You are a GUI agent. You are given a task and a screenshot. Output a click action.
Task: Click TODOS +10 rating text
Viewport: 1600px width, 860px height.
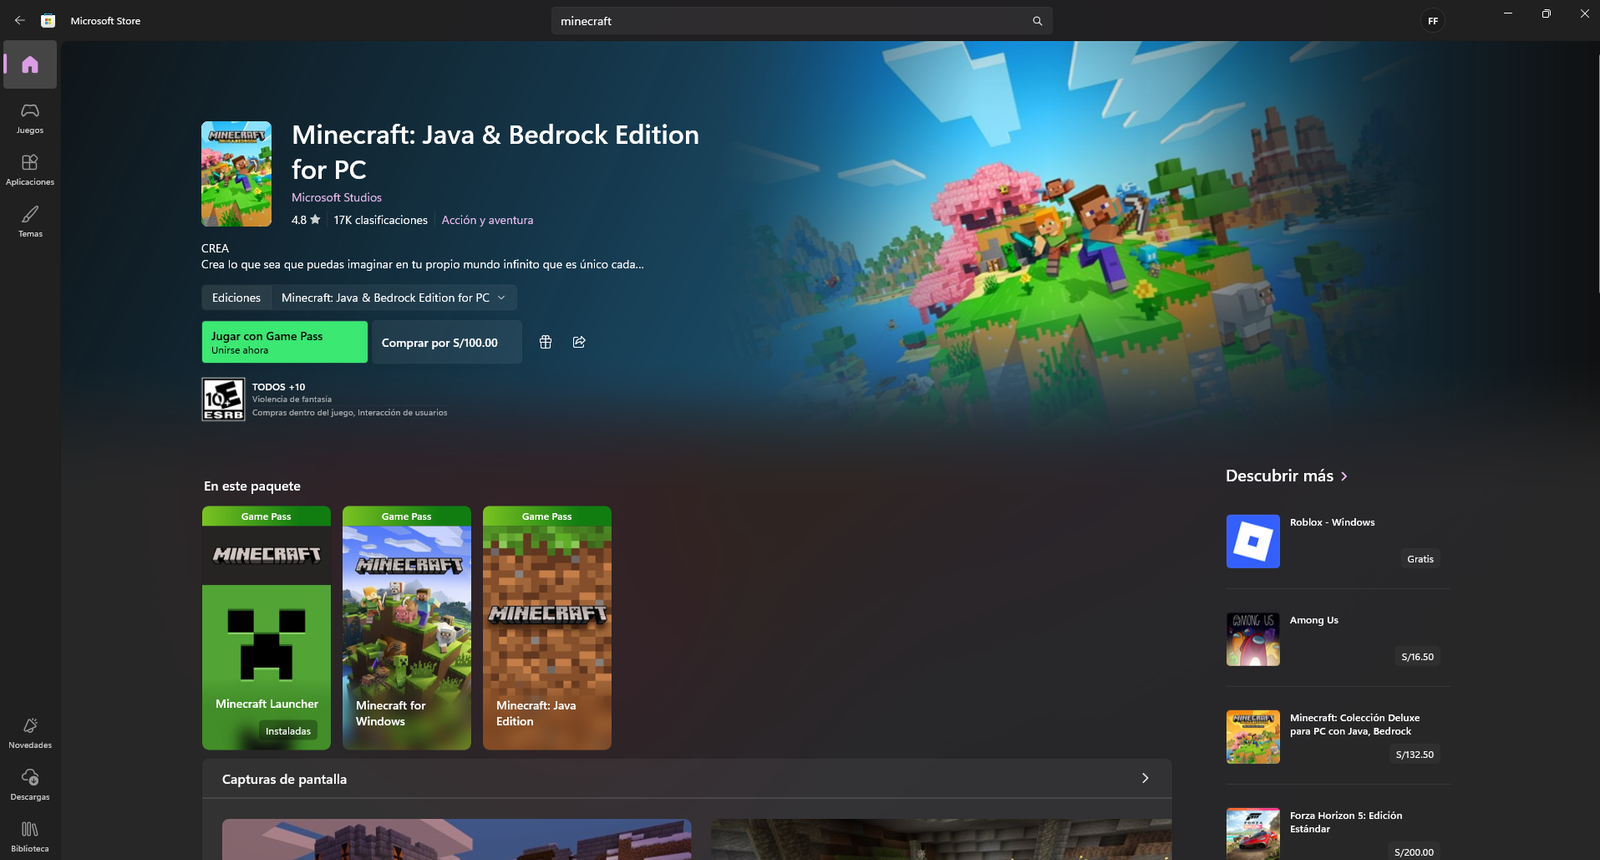click(279, 387)
